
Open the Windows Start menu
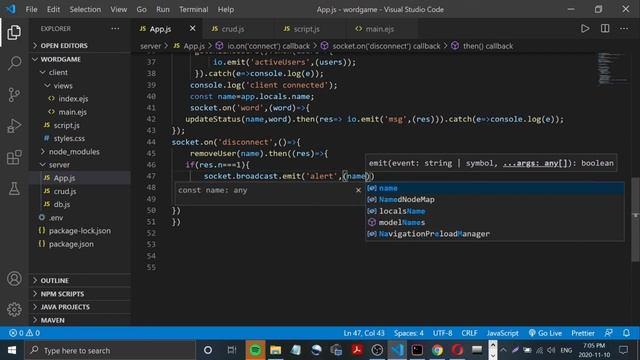click(x=12, y=350)
